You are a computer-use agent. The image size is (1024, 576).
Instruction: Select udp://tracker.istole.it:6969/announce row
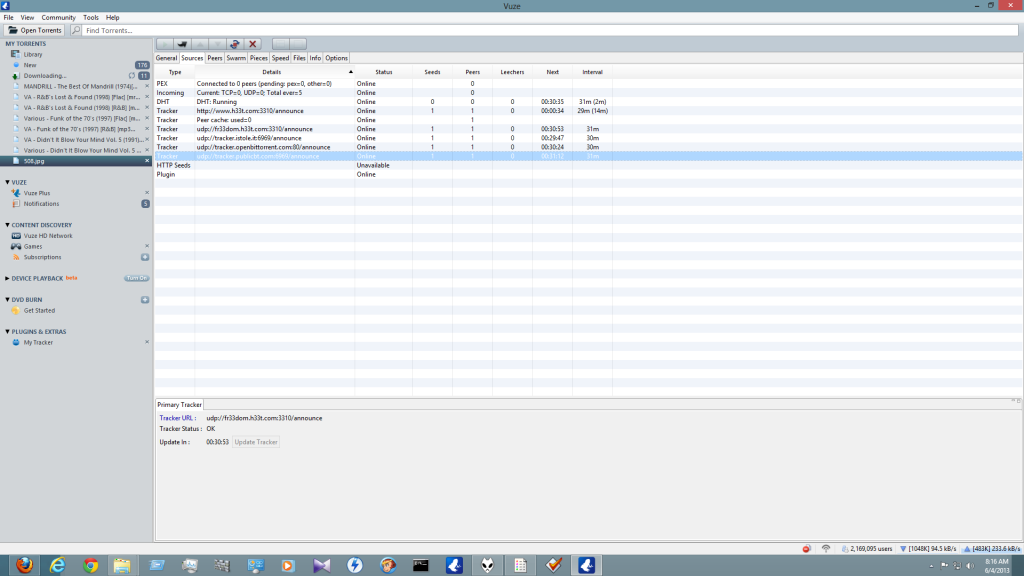click(588, 138)
